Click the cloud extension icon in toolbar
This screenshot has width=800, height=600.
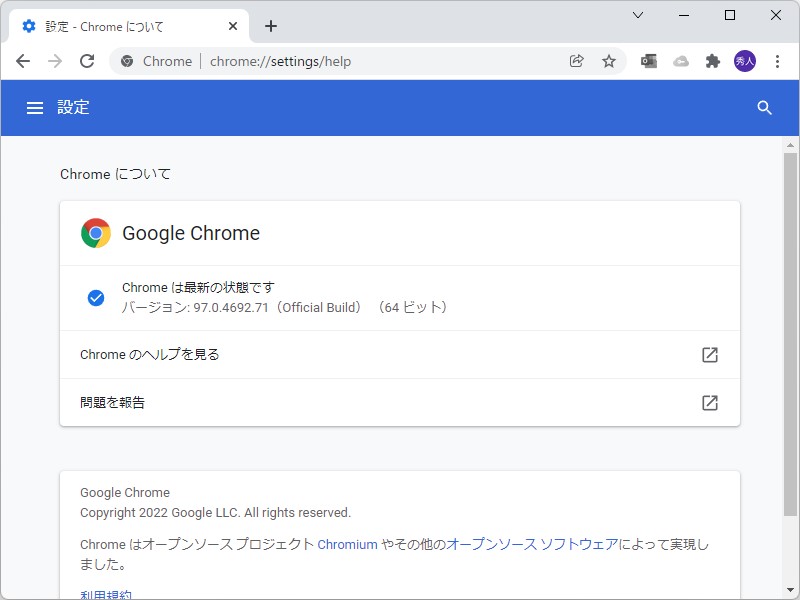681,61
